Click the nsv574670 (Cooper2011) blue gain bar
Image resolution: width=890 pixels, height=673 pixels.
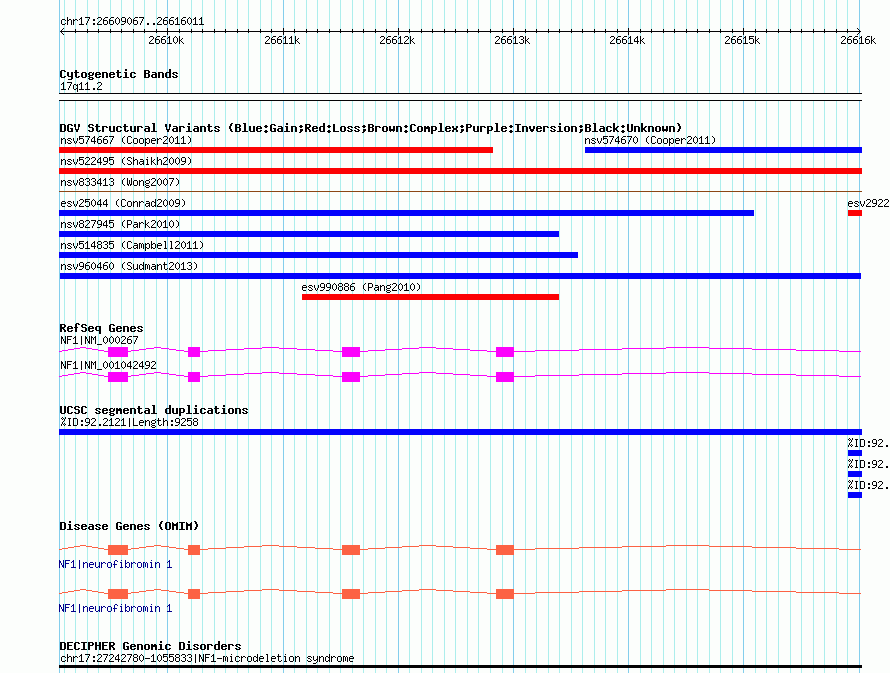723,150
